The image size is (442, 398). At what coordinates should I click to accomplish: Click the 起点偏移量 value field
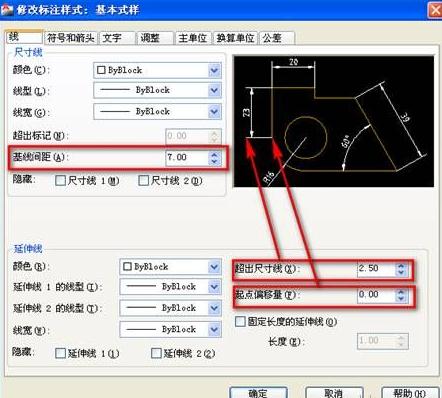(376, 295)
